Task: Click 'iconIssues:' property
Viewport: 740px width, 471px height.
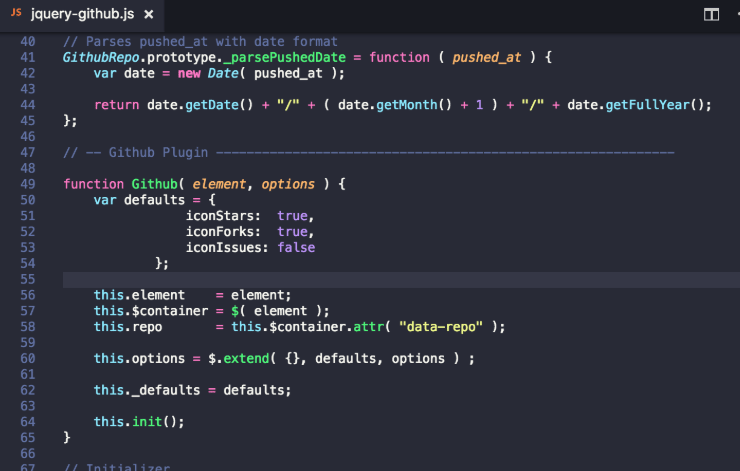Action: pyautogui.click(x=227, y=248)
